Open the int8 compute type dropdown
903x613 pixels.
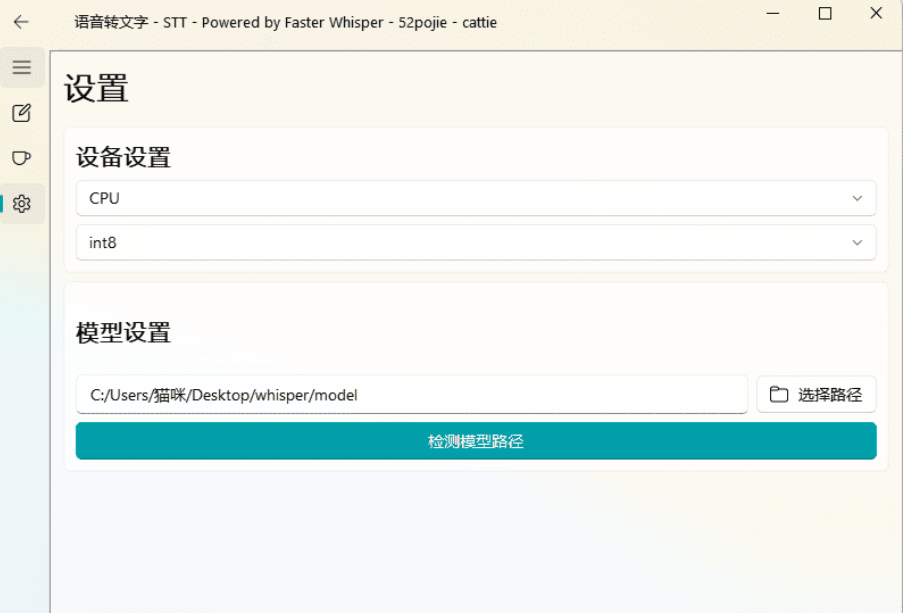pos(476,243)
